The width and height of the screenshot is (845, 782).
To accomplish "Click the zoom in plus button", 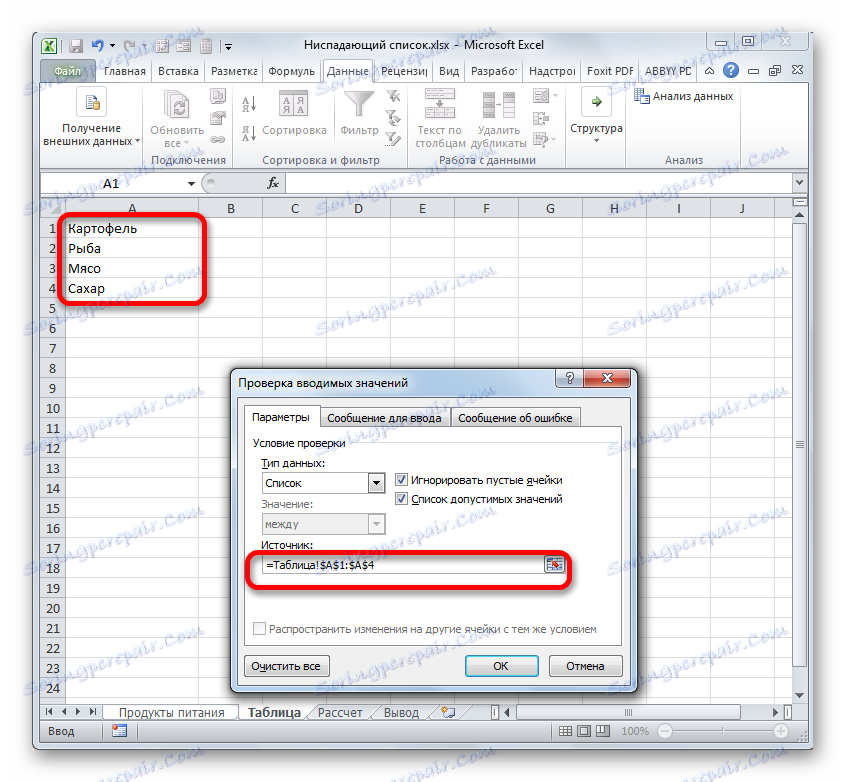I will (x=781, y=731).
